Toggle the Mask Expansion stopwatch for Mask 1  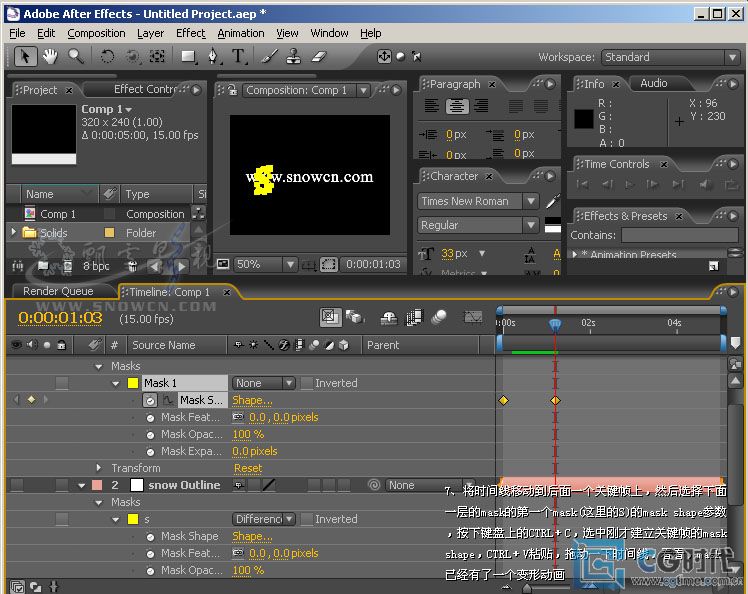(150, 451)
